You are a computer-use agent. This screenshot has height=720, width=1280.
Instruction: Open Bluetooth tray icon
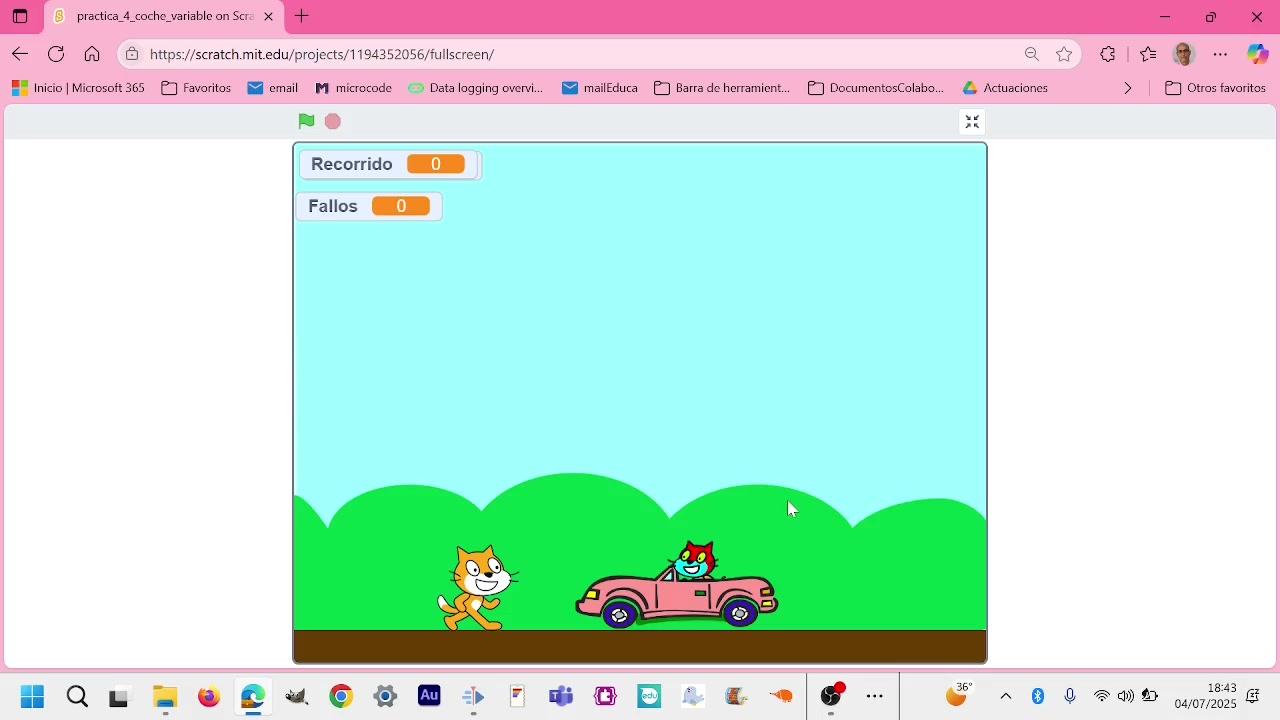click(1038, 696)
